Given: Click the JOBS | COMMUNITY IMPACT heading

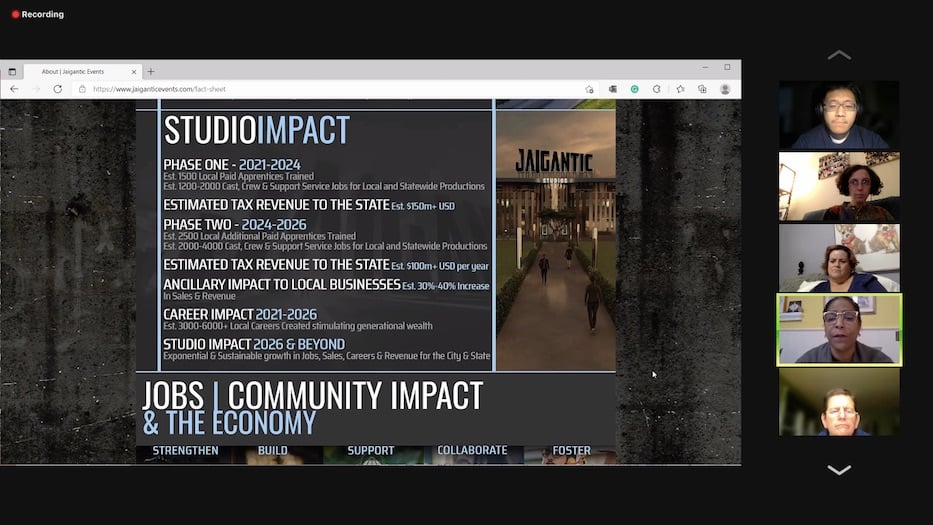Looking at the screenshot, I should [312, 396].
